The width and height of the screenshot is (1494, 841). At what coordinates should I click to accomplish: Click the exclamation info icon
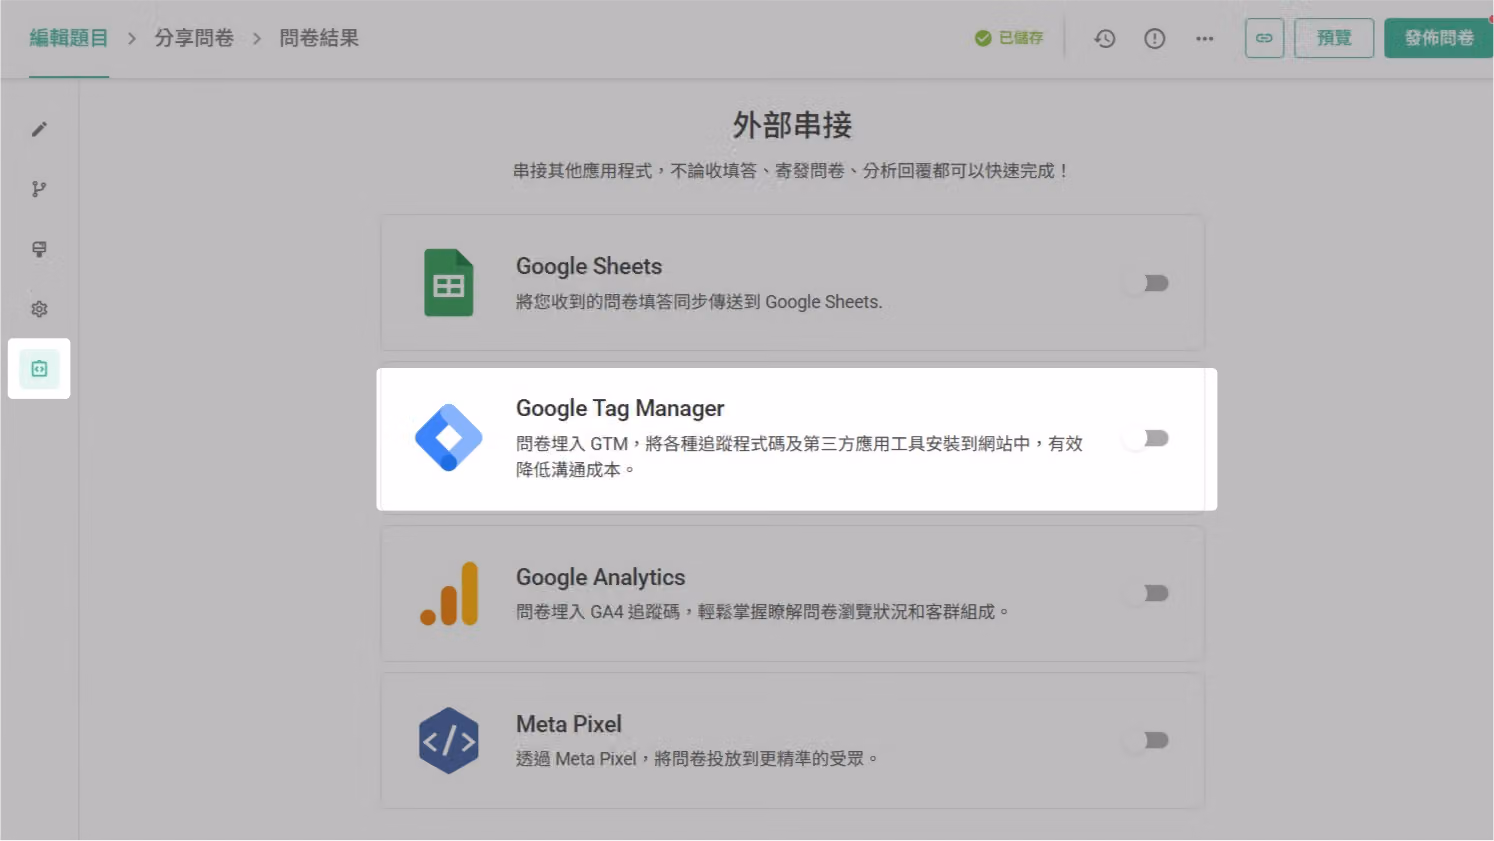click(x=1155, y=38)
